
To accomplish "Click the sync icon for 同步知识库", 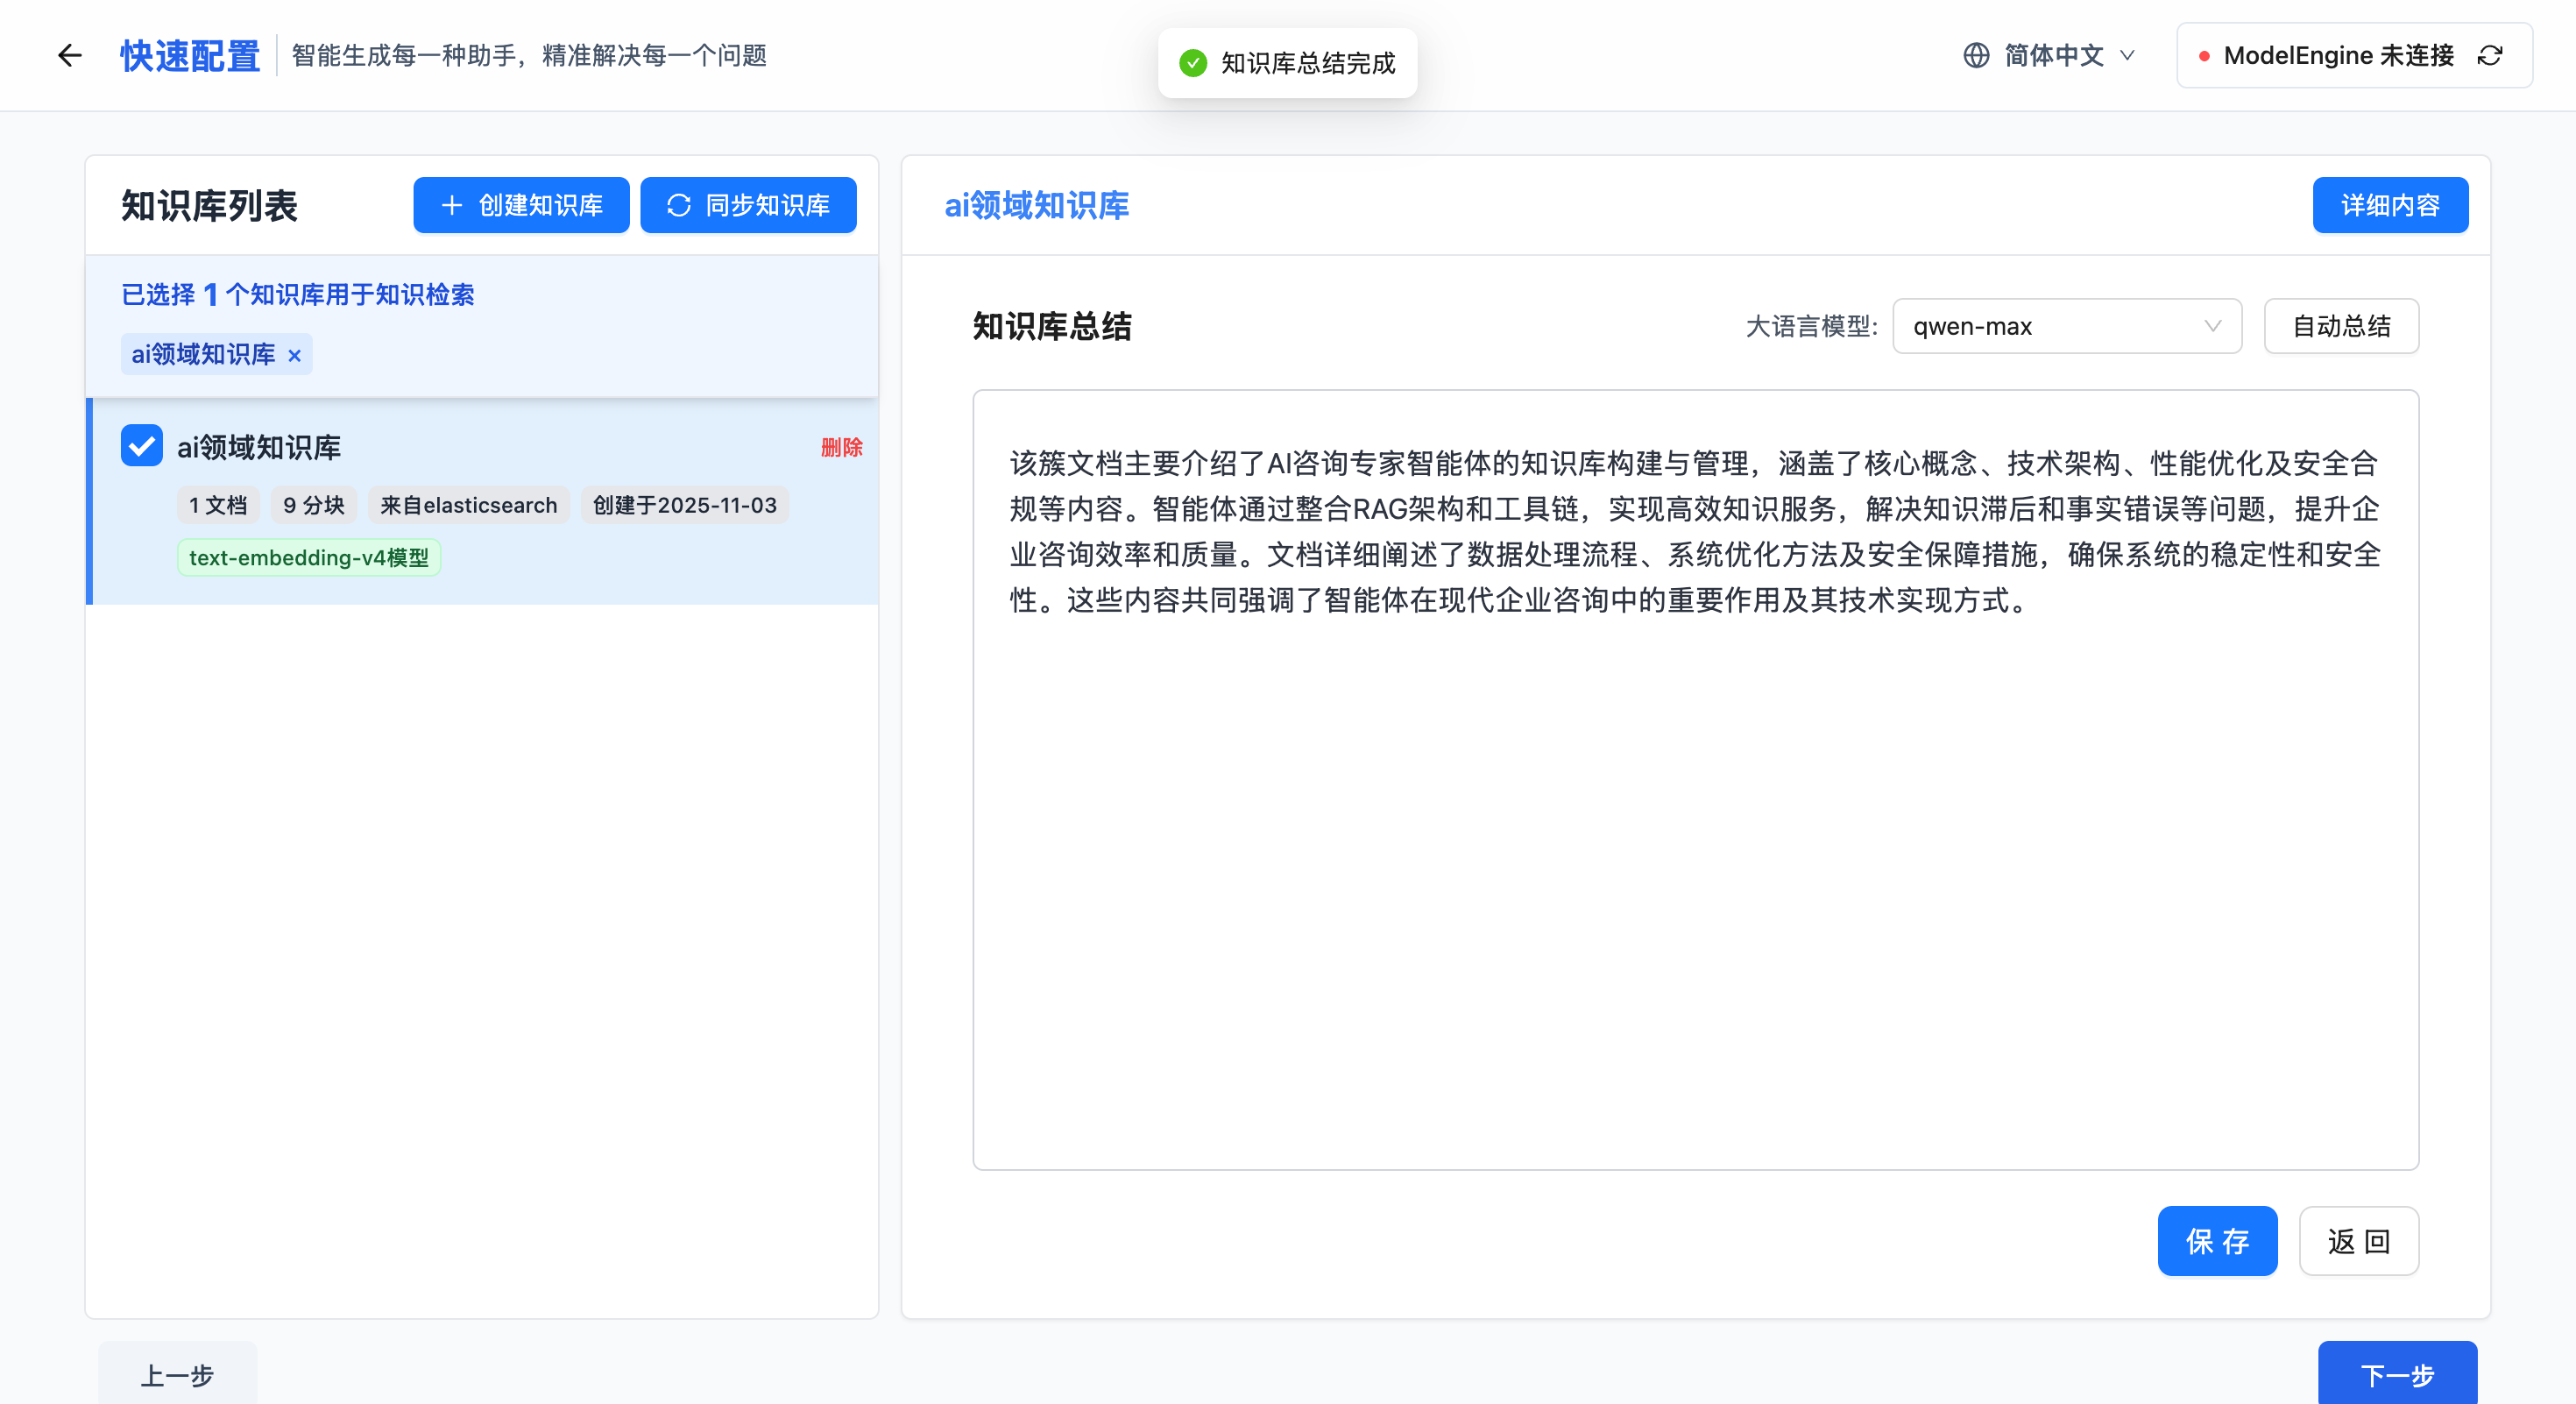I will coord(679,205).
